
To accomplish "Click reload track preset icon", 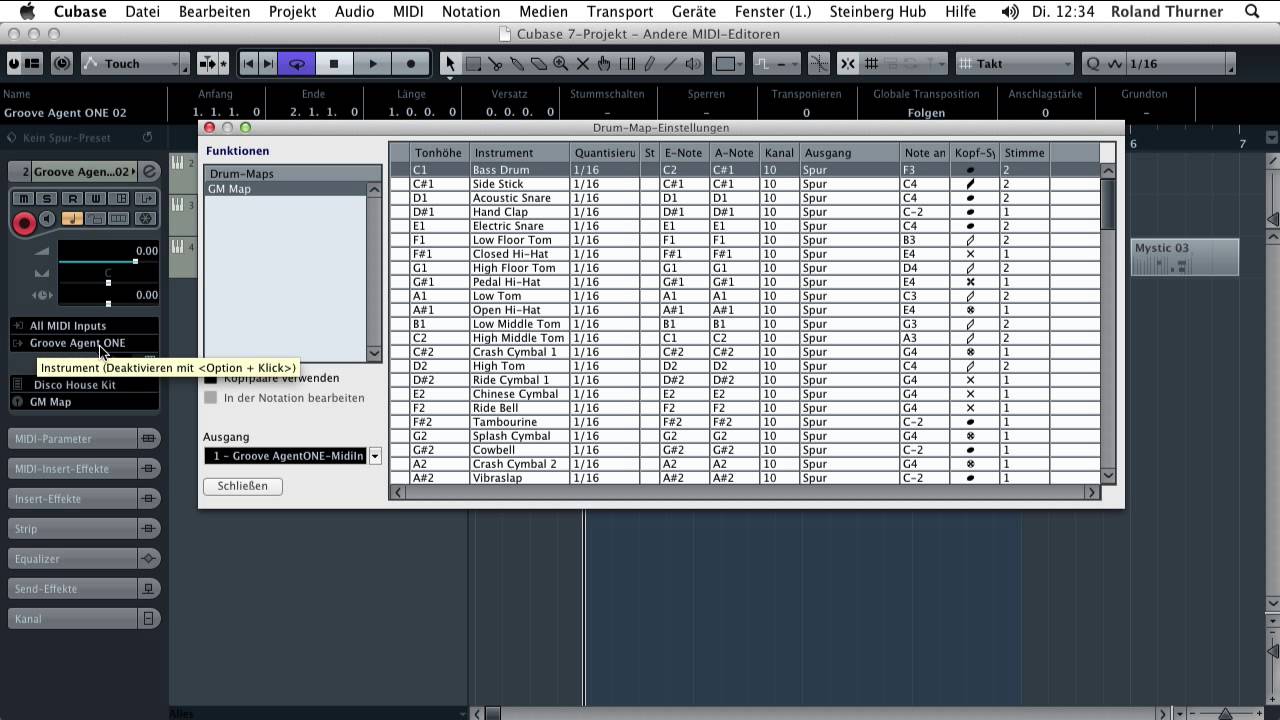I will [148, 137].
